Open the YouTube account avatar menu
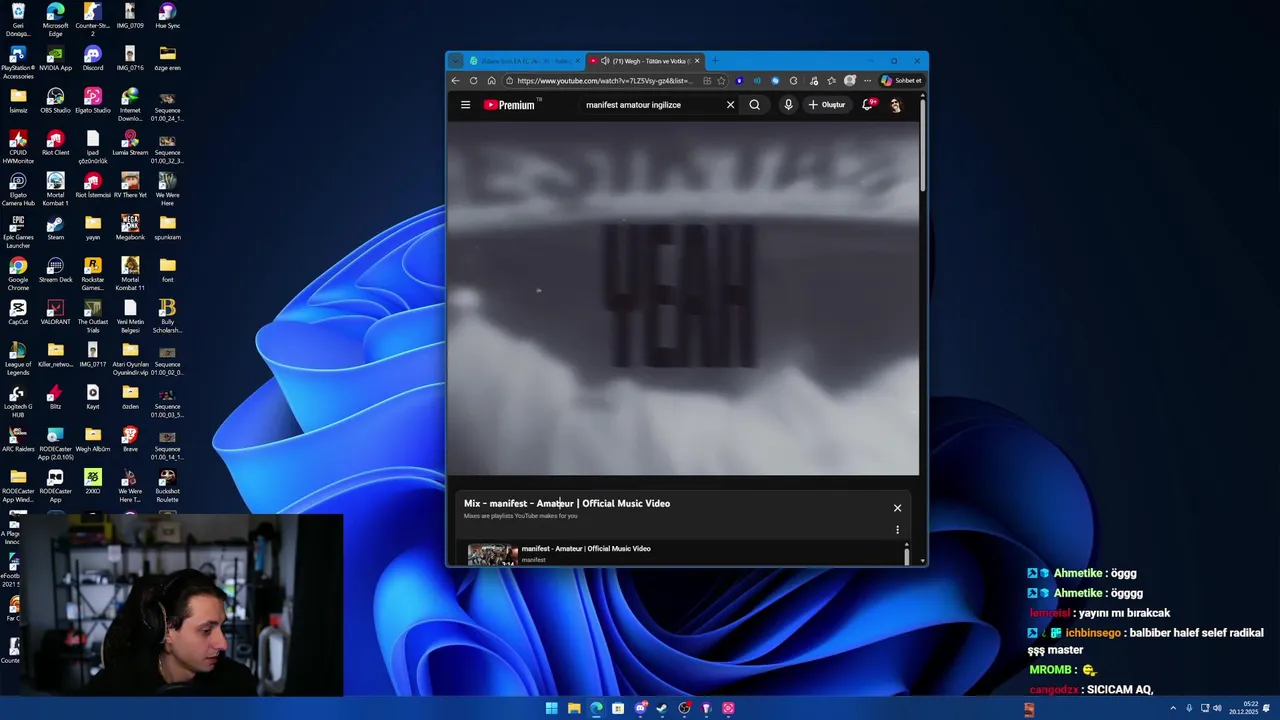Screen dimensions: 1280x720 895,105
